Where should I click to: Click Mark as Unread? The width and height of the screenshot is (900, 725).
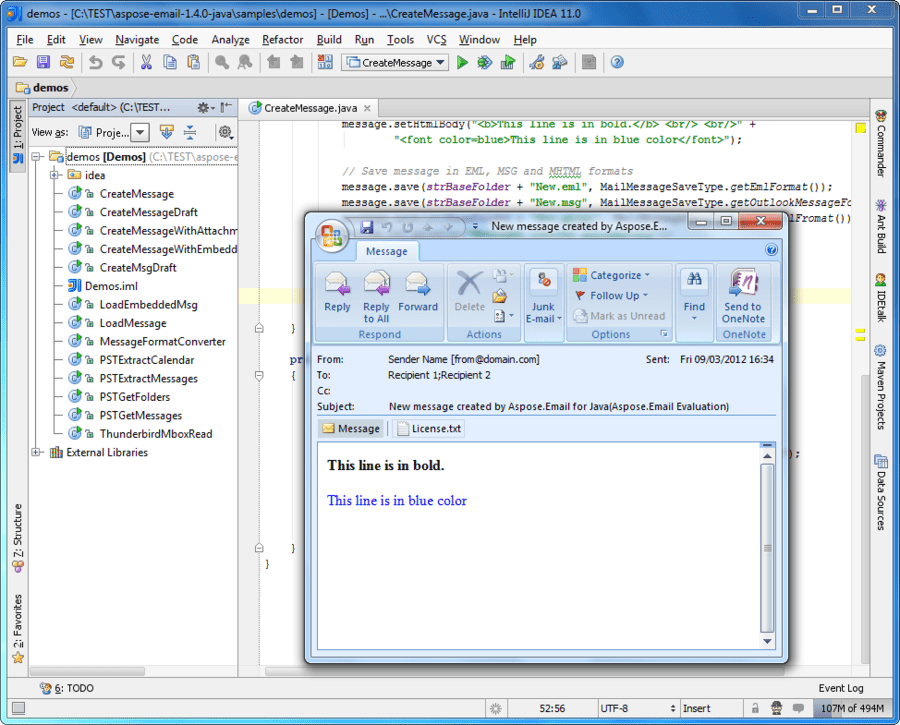620,316
